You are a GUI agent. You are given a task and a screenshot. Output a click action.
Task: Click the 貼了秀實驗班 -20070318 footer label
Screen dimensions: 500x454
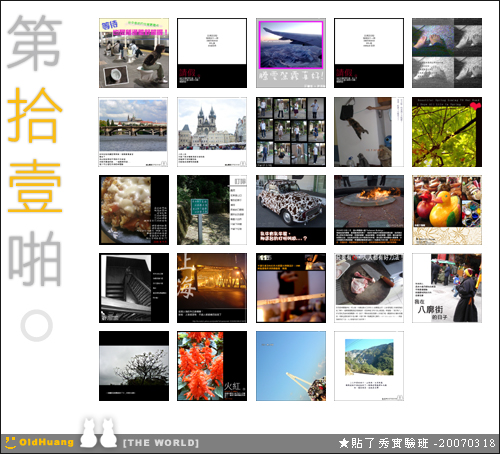click(x=423, y=443)
